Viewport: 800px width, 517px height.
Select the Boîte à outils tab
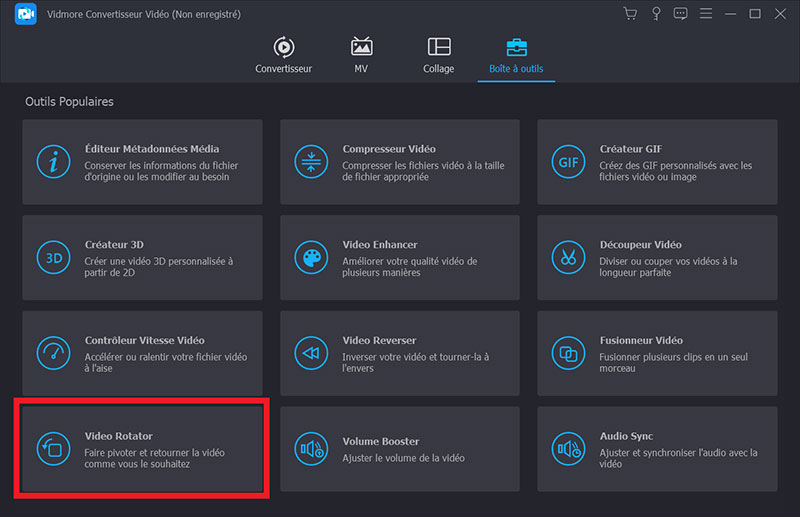pos(517,55)
